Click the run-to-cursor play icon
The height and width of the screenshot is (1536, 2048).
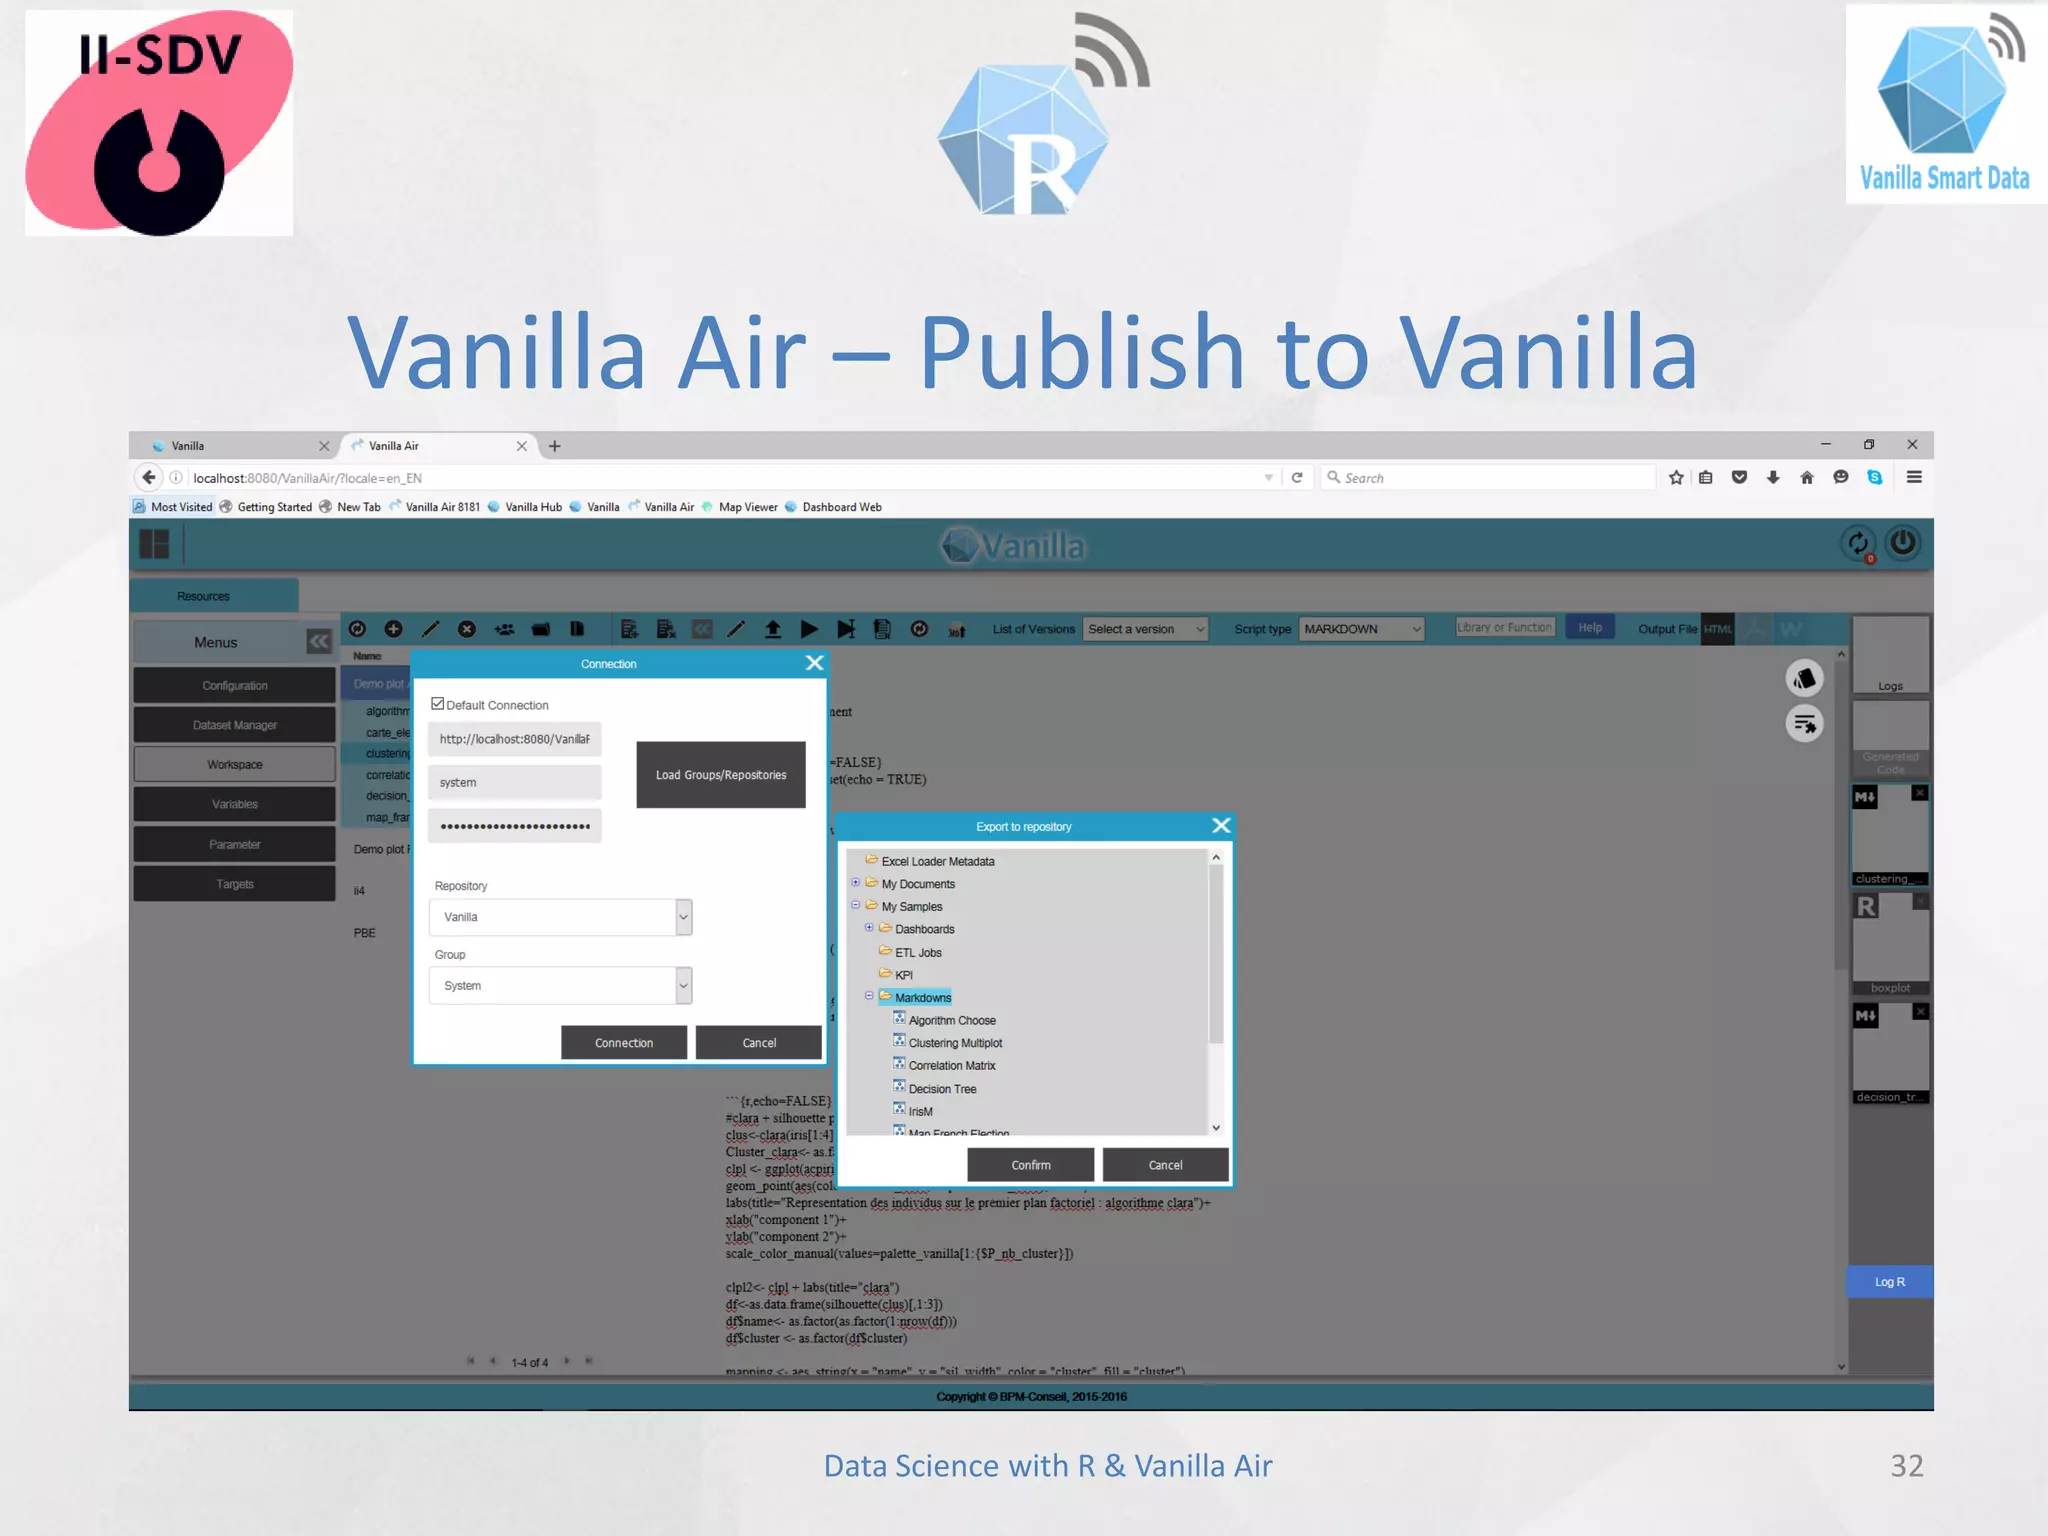tap(846, 629)
